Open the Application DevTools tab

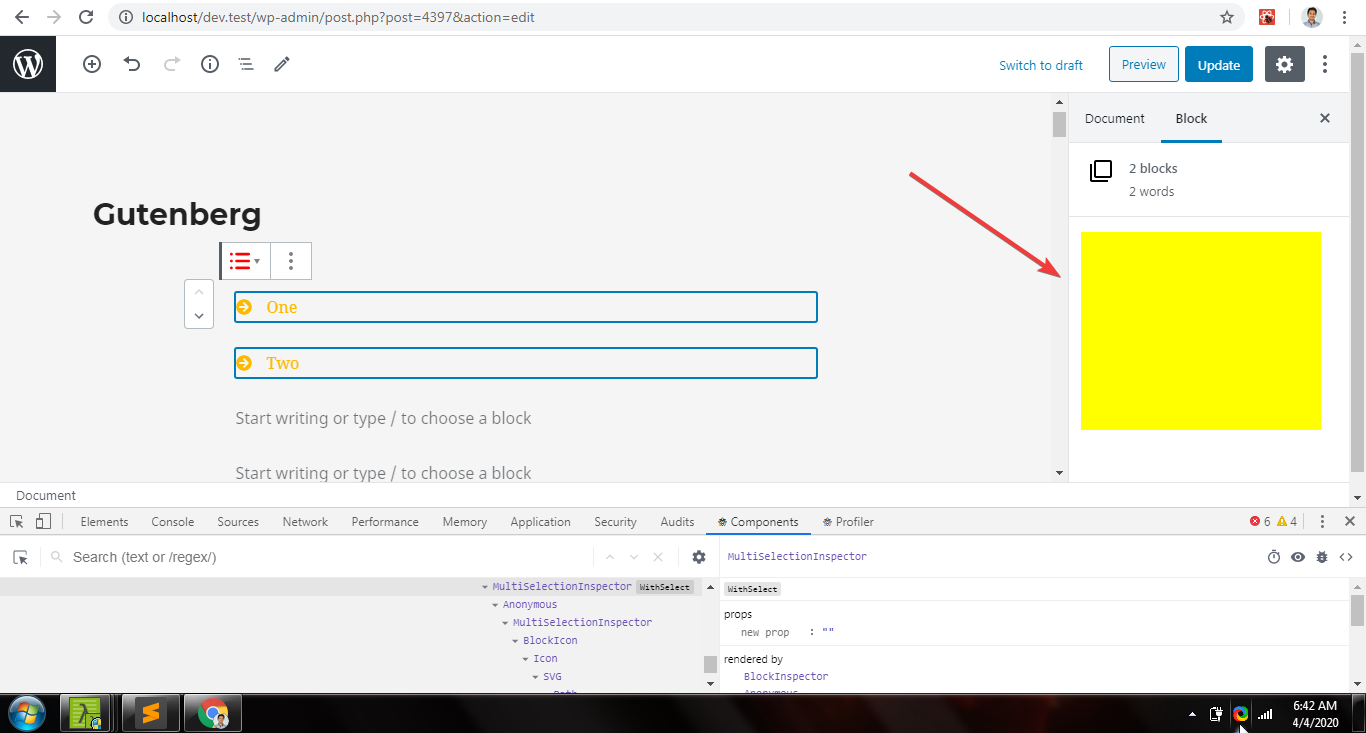pos(540,521)
